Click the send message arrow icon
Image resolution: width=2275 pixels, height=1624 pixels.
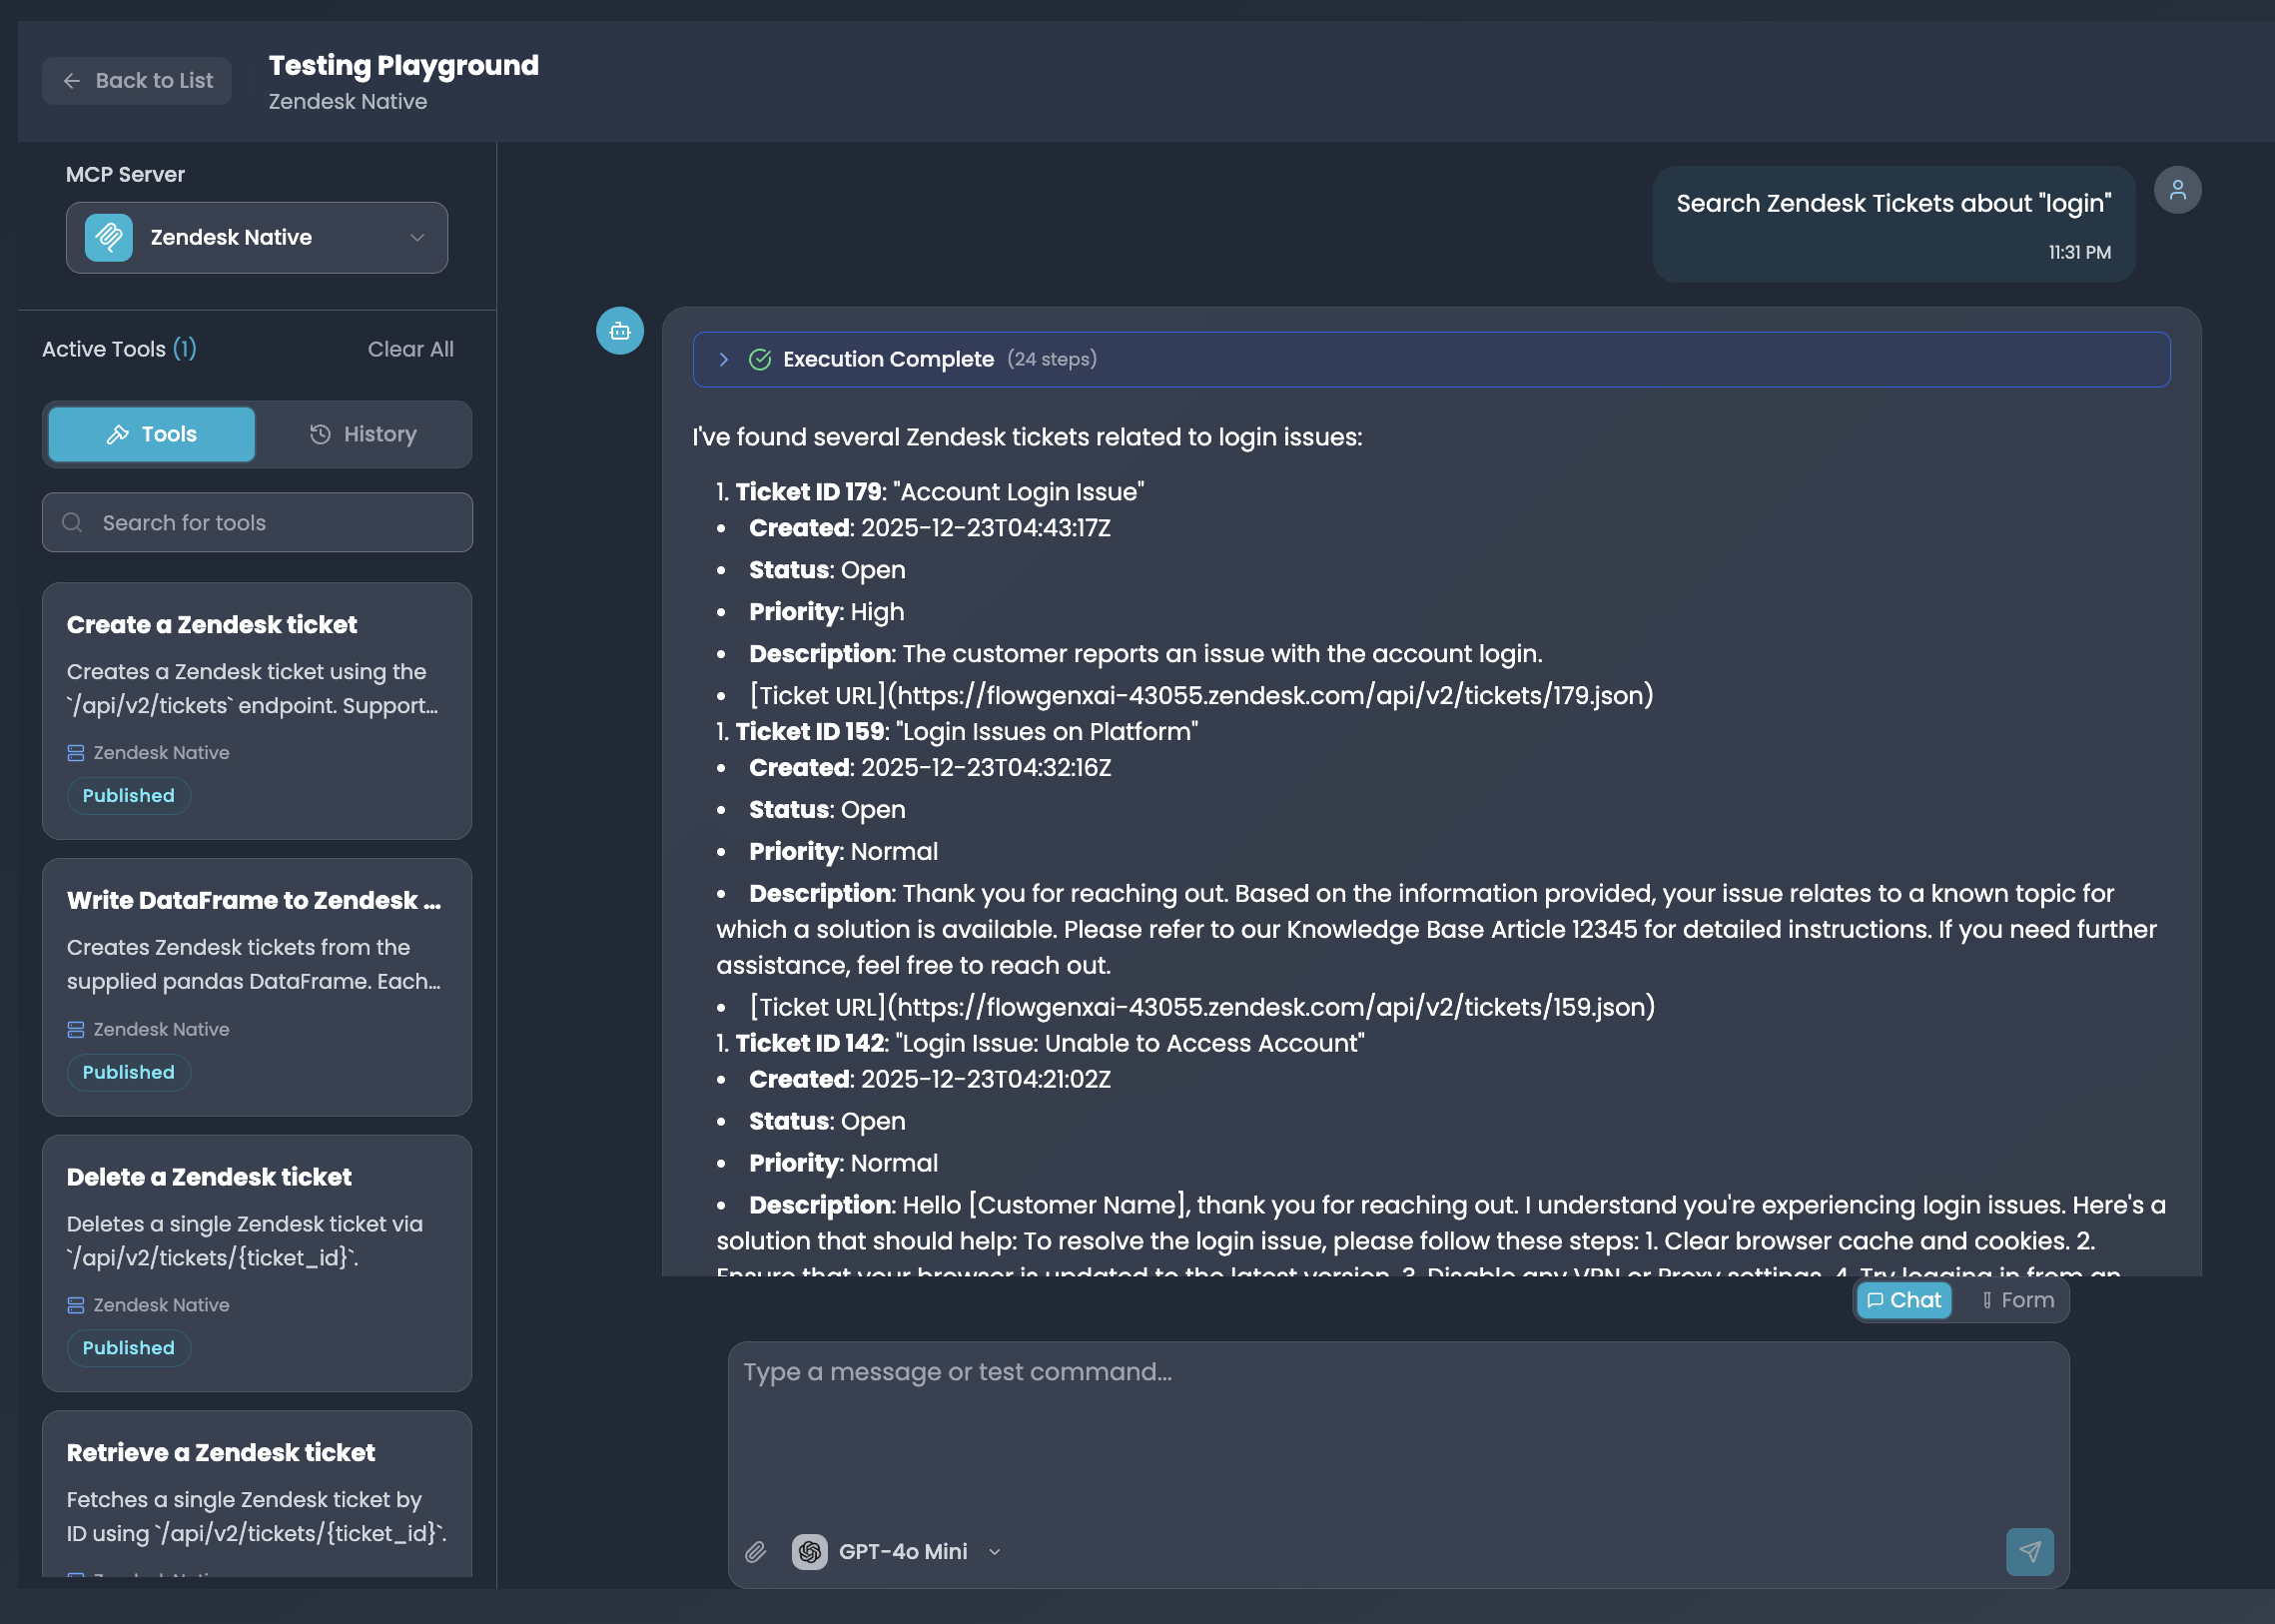click(x=2029, y=1551)
